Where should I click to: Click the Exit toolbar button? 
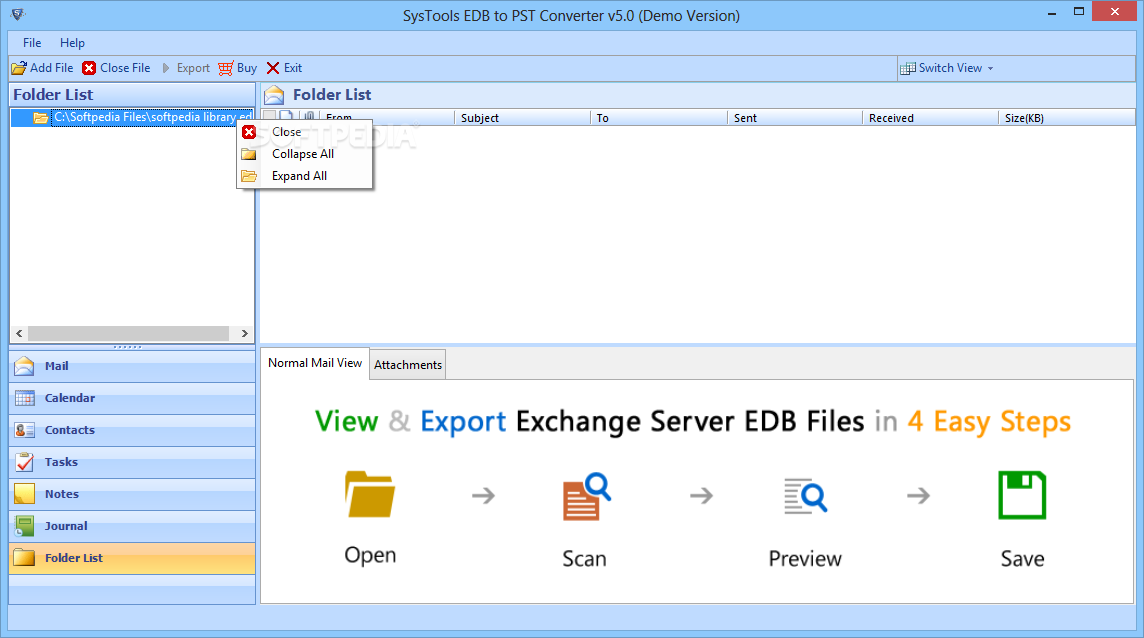tap(285, 68)
